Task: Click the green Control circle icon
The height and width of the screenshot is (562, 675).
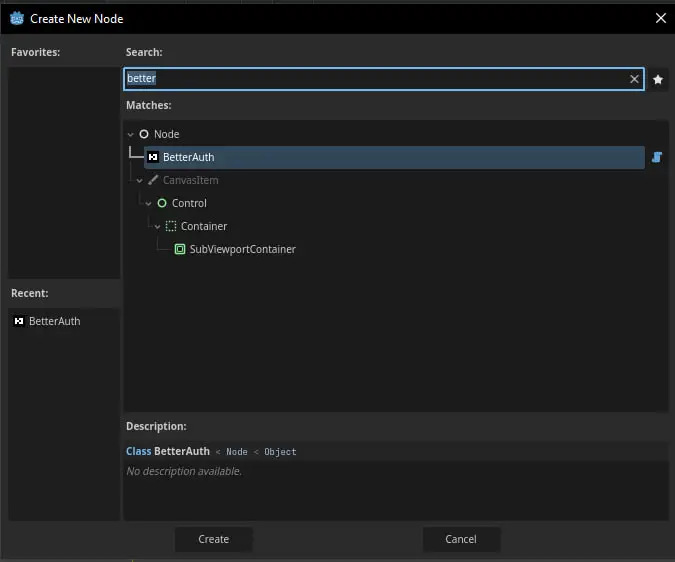Action: tap(162, 203)
